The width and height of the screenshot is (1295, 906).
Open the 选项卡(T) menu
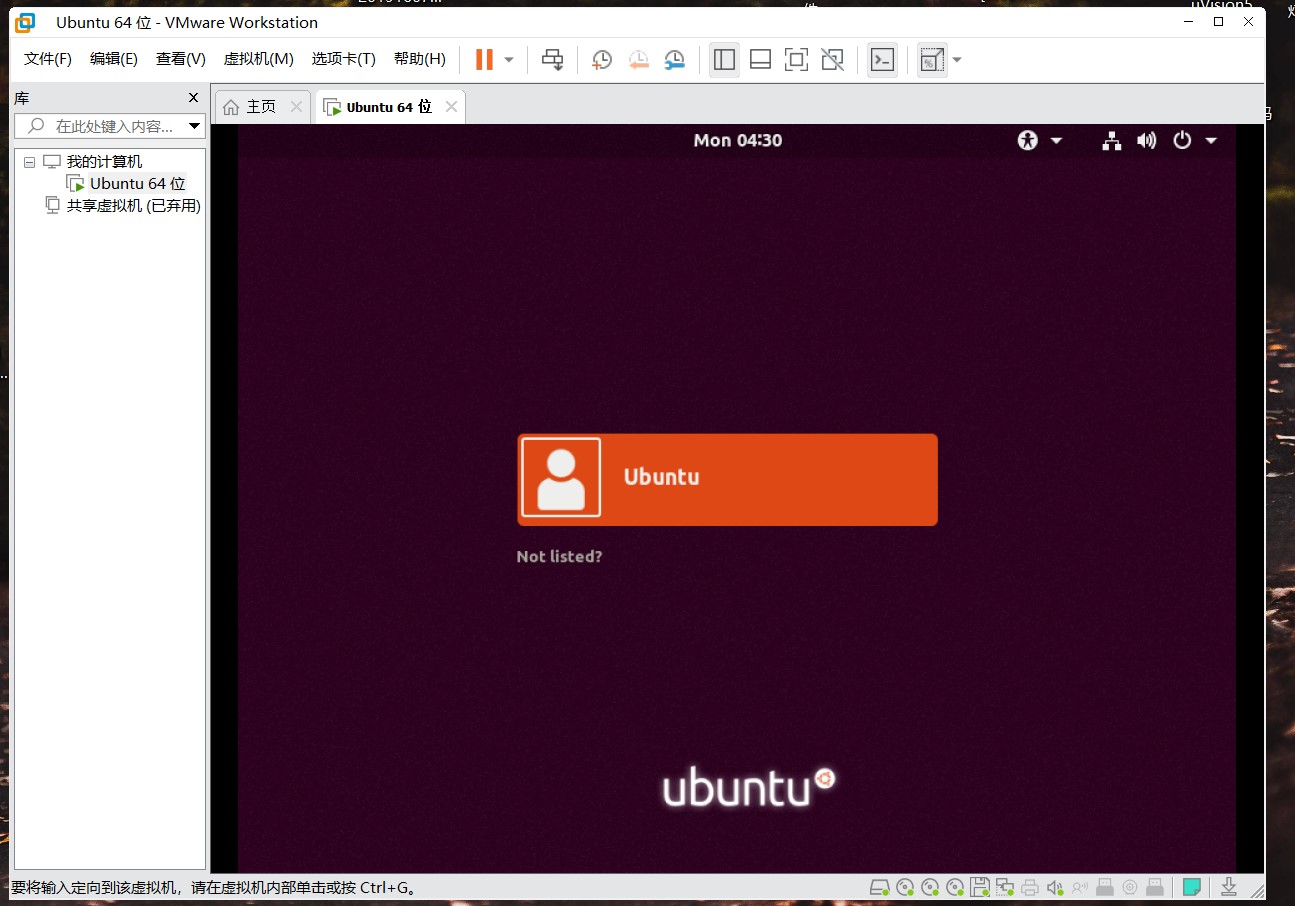tap(343, 59)
